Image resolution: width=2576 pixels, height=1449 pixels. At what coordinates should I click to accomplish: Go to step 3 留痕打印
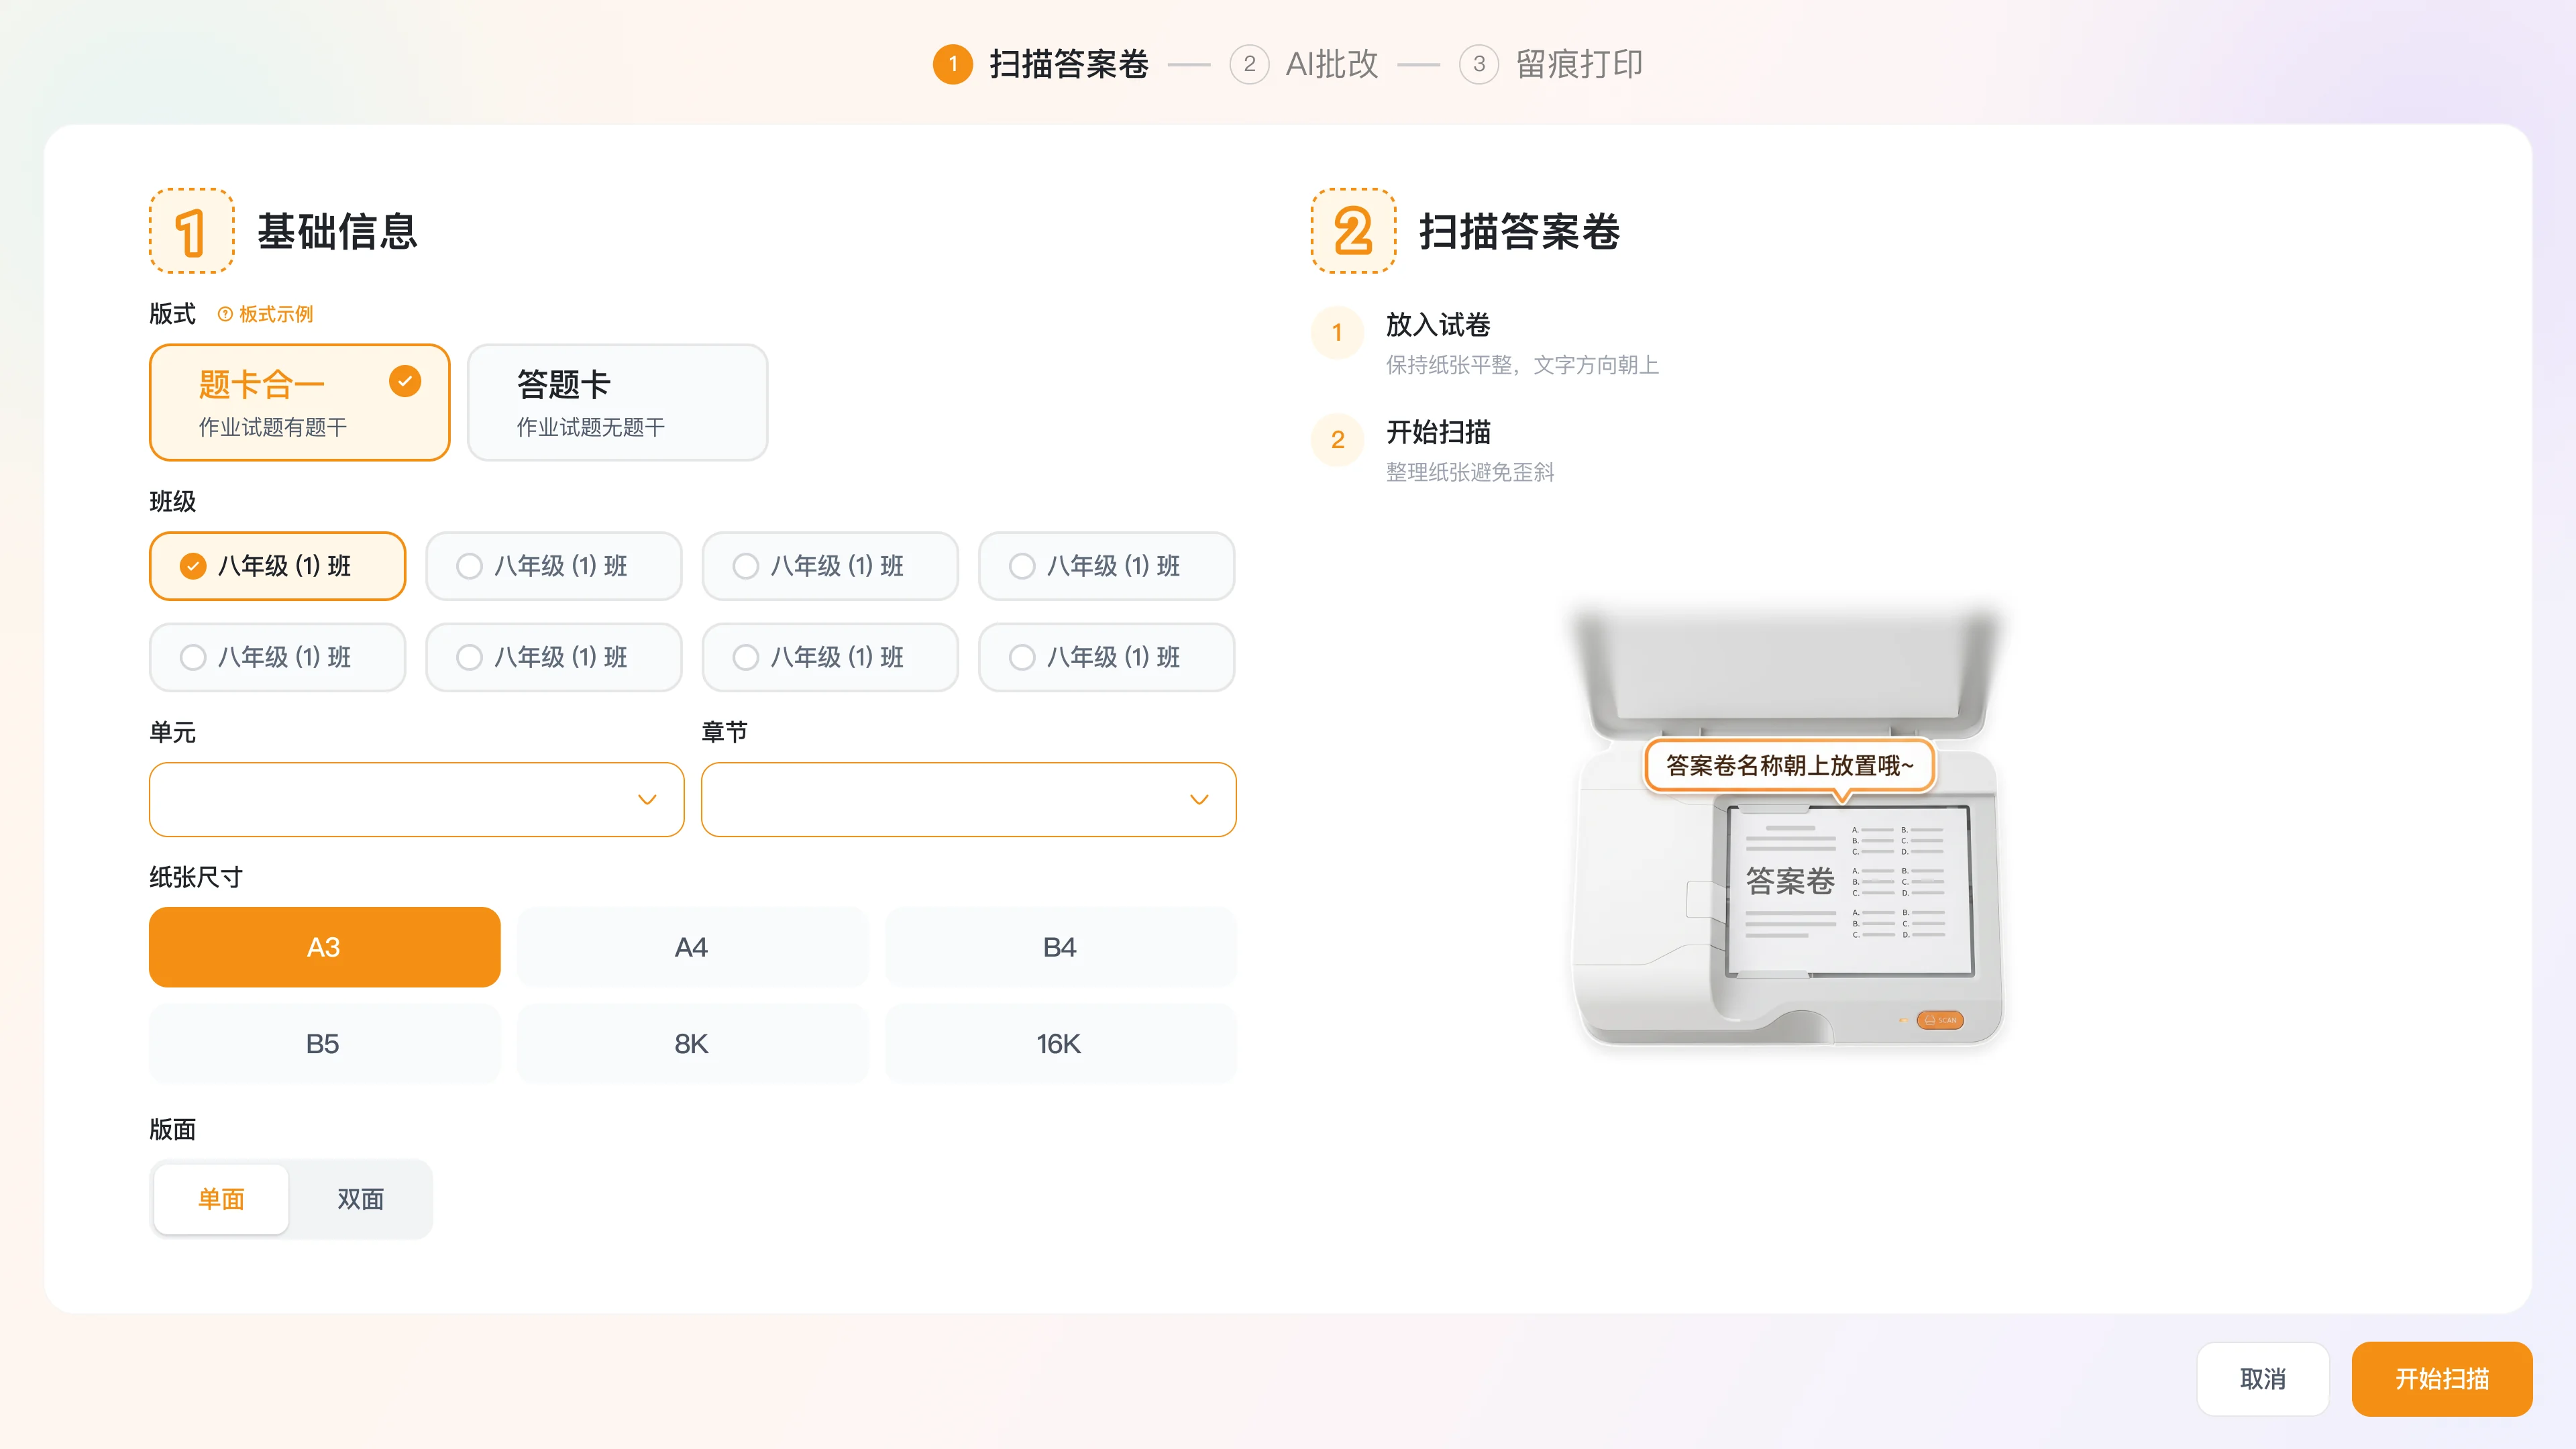point(1551,64)
